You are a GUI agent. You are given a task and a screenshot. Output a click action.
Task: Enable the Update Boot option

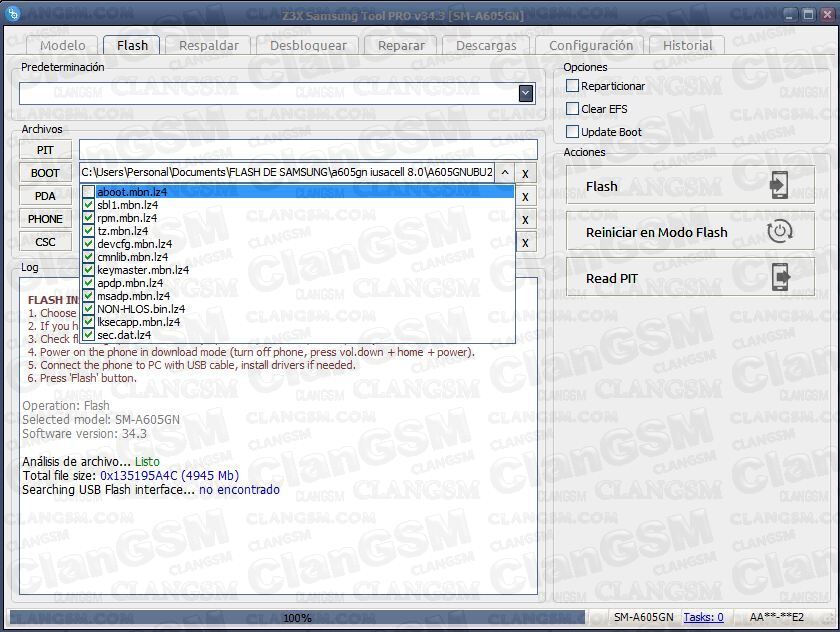573,132
